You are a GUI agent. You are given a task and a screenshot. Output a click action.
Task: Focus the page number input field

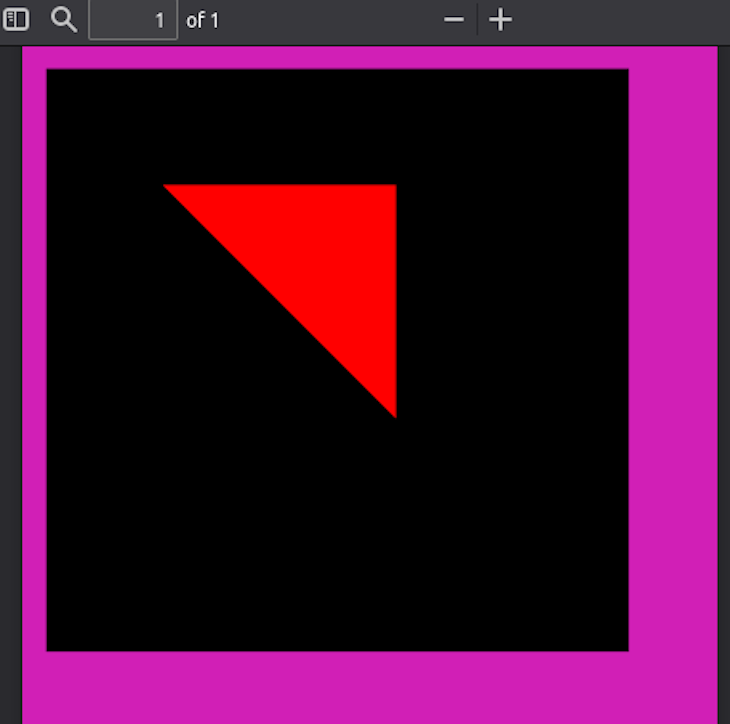coord(133,20)
